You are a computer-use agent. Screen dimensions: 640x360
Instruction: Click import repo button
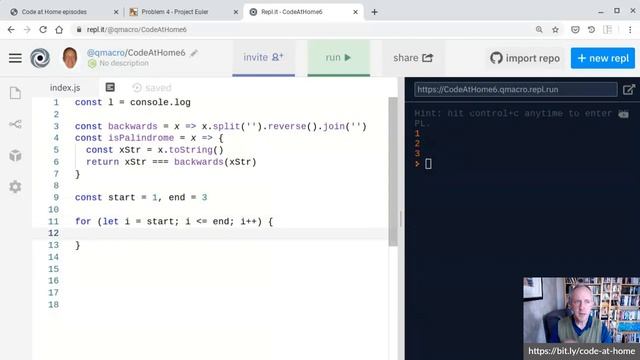pyautogui.click(x=525, y=58)
